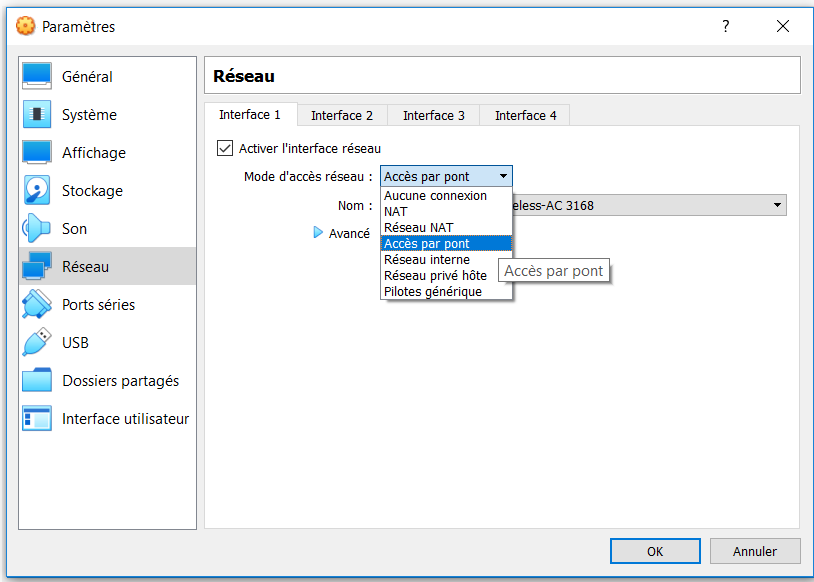Select the Interface utilisateur icon
The height and width of the screenshot is (582, 814).
tap(37, 419)
